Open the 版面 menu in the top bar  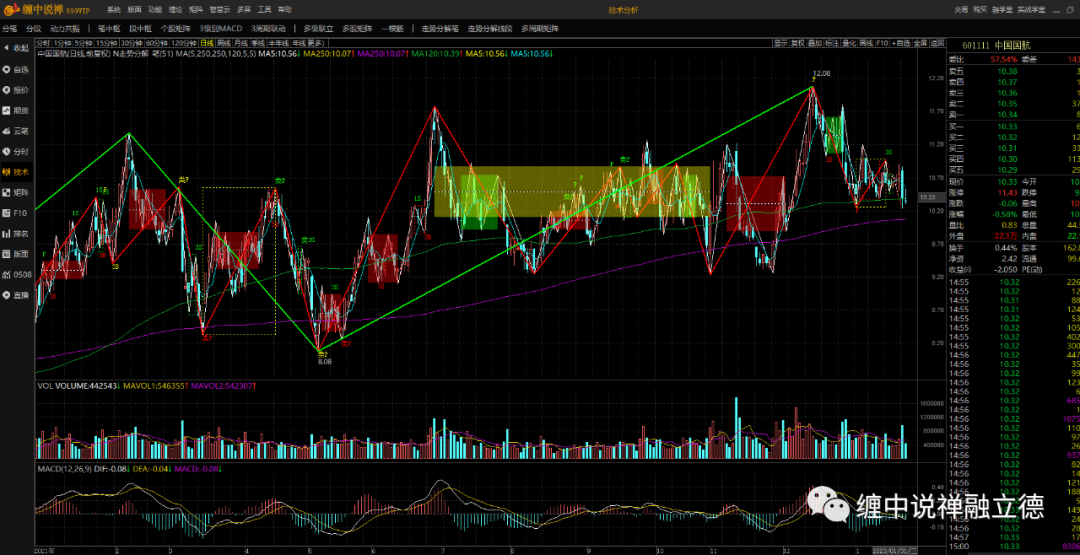point(134,10)
